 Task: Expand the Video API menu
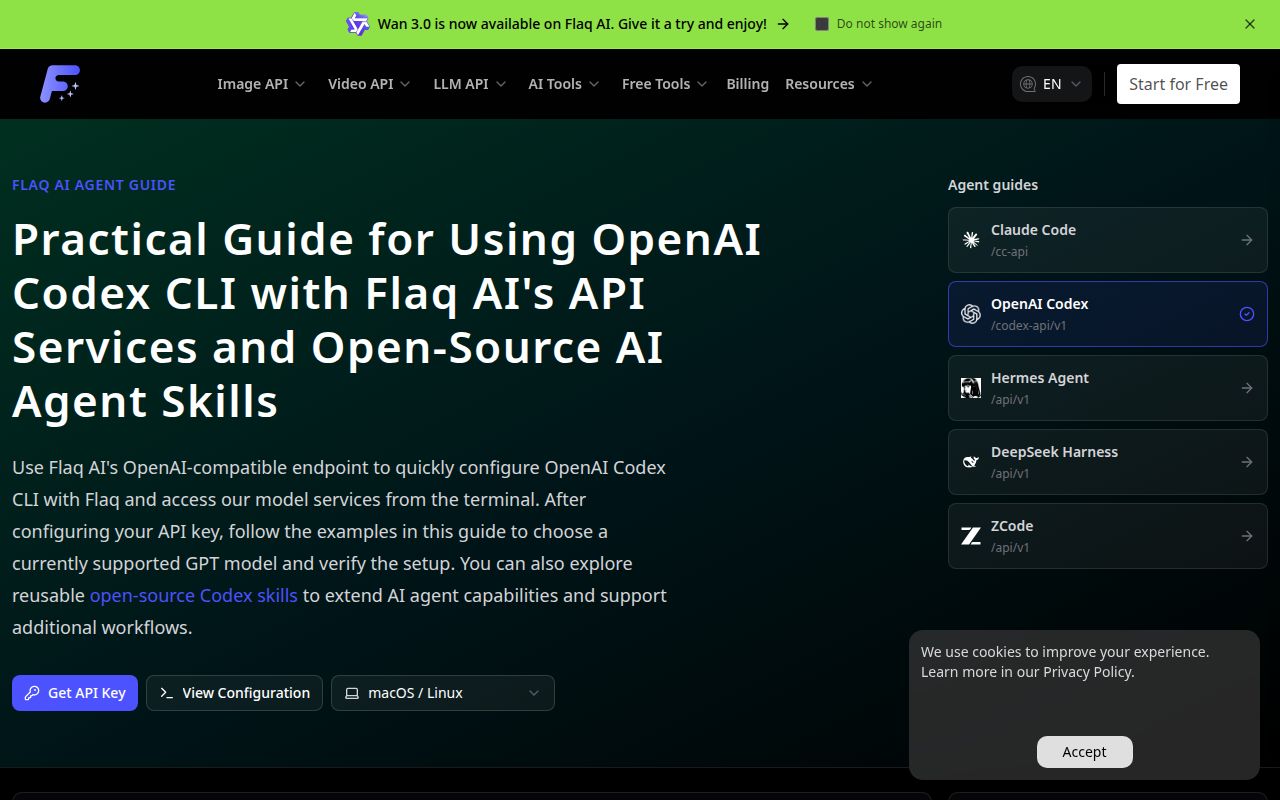coord(369,84)
